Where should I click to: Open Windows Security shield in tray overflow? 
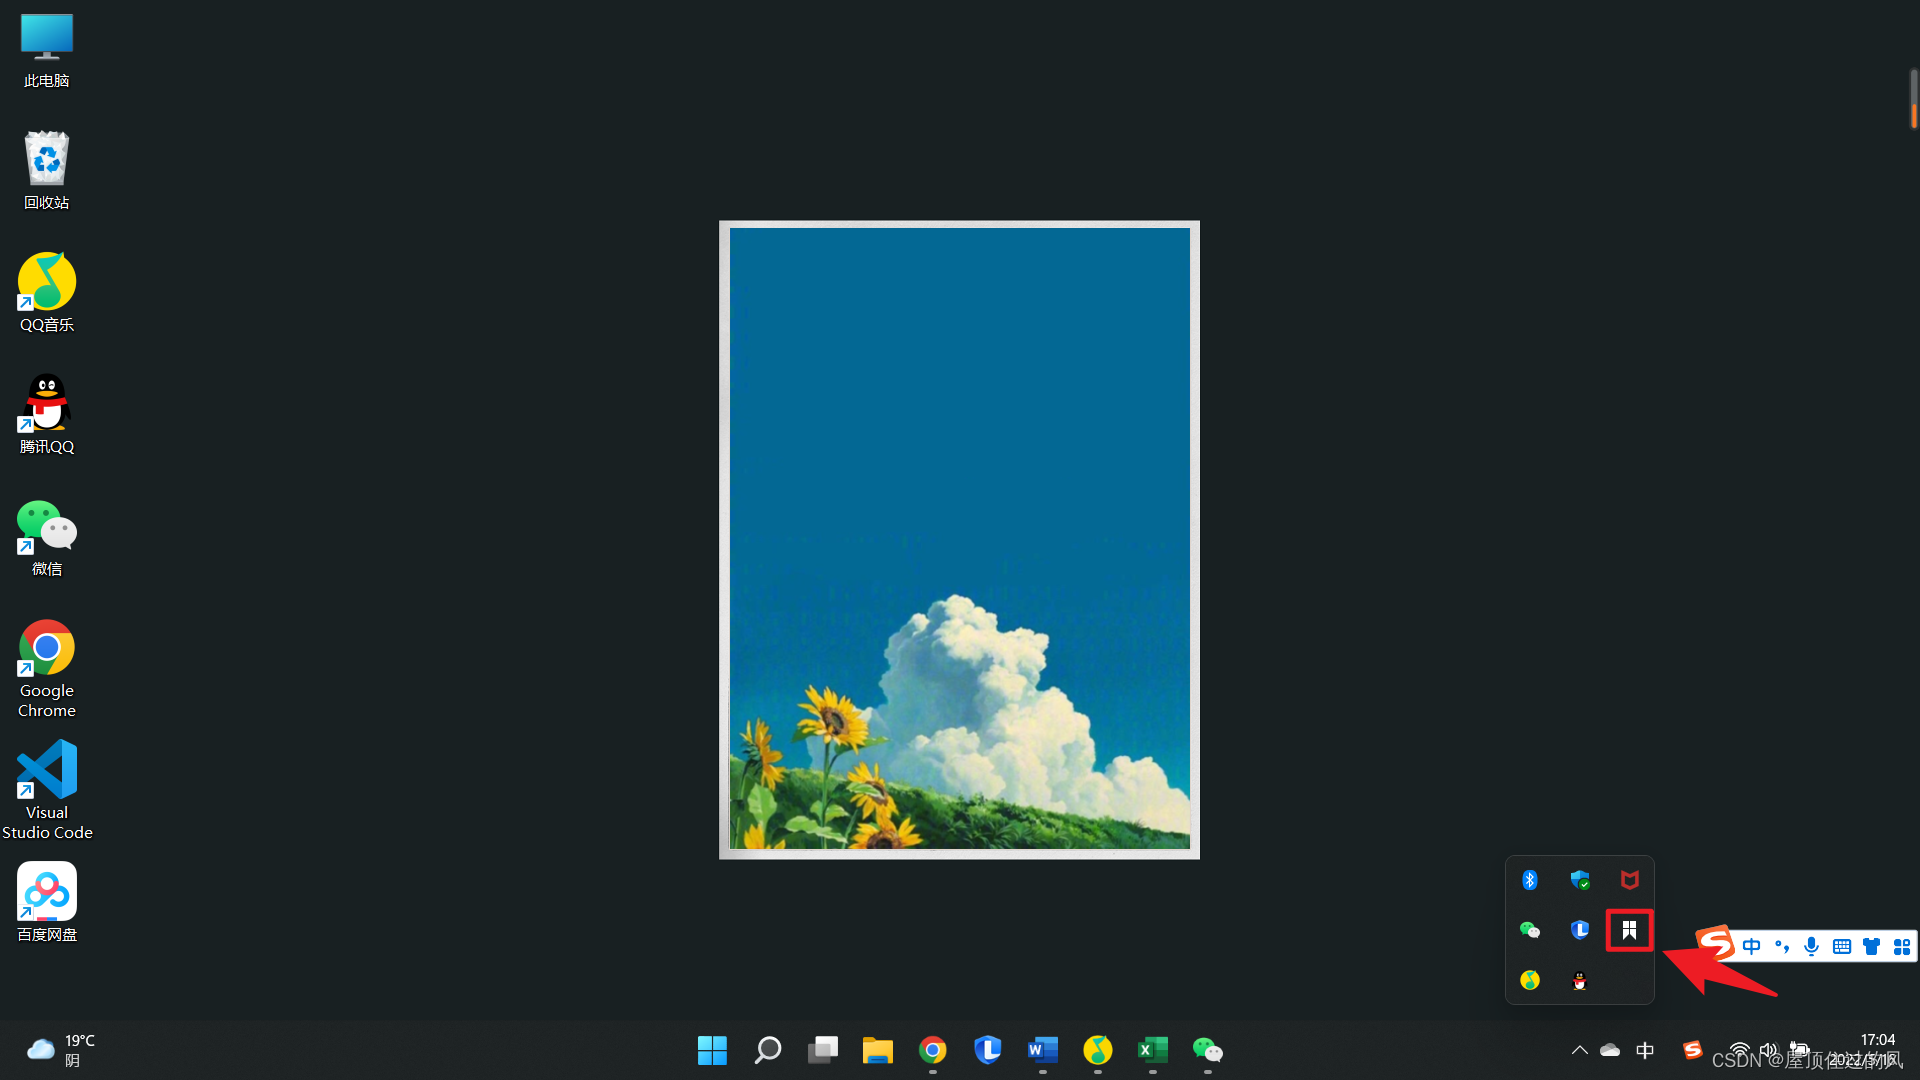tap(1581, 880)
